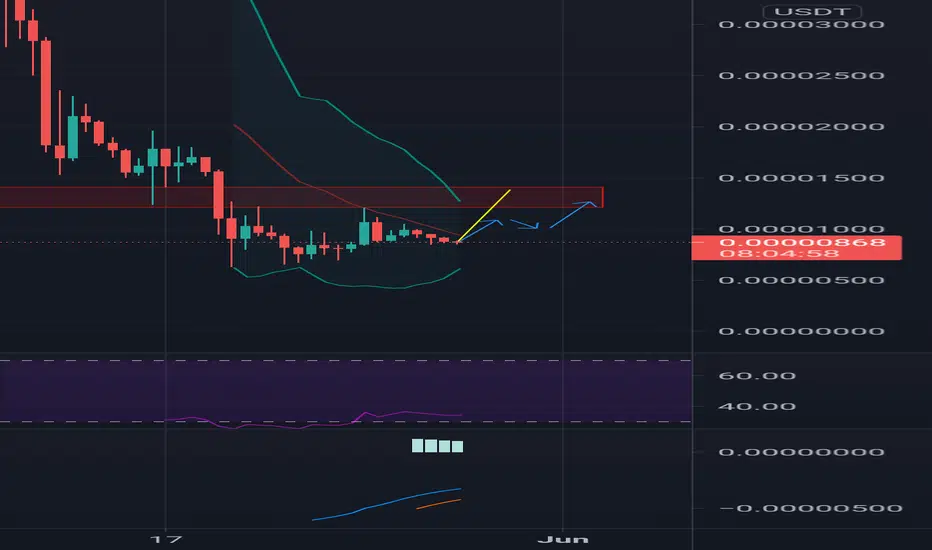Screen dimensions: 932x550
Task: Select the yellow trend line drawing
Action: click(483, 216)
